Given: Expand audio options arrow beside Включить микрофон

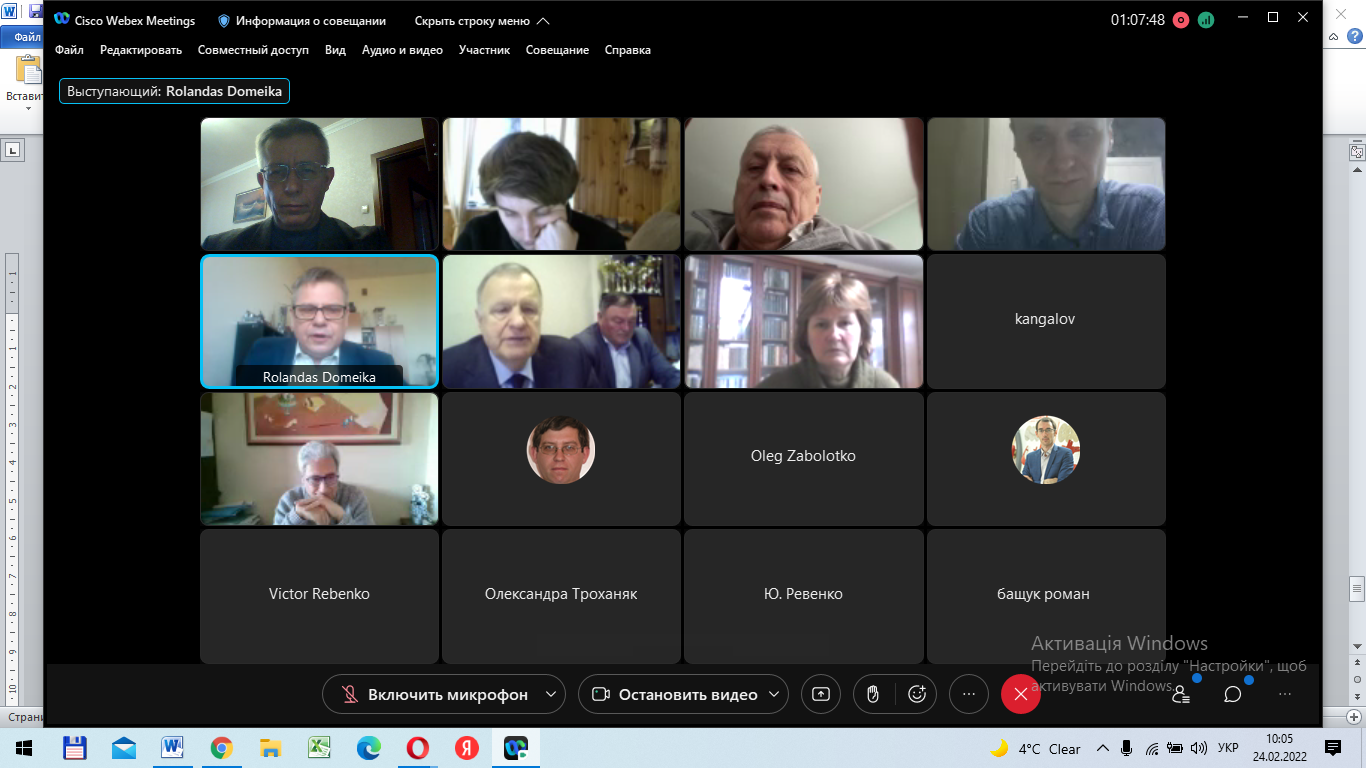Looking at the screenshot, I should [551, 694].
